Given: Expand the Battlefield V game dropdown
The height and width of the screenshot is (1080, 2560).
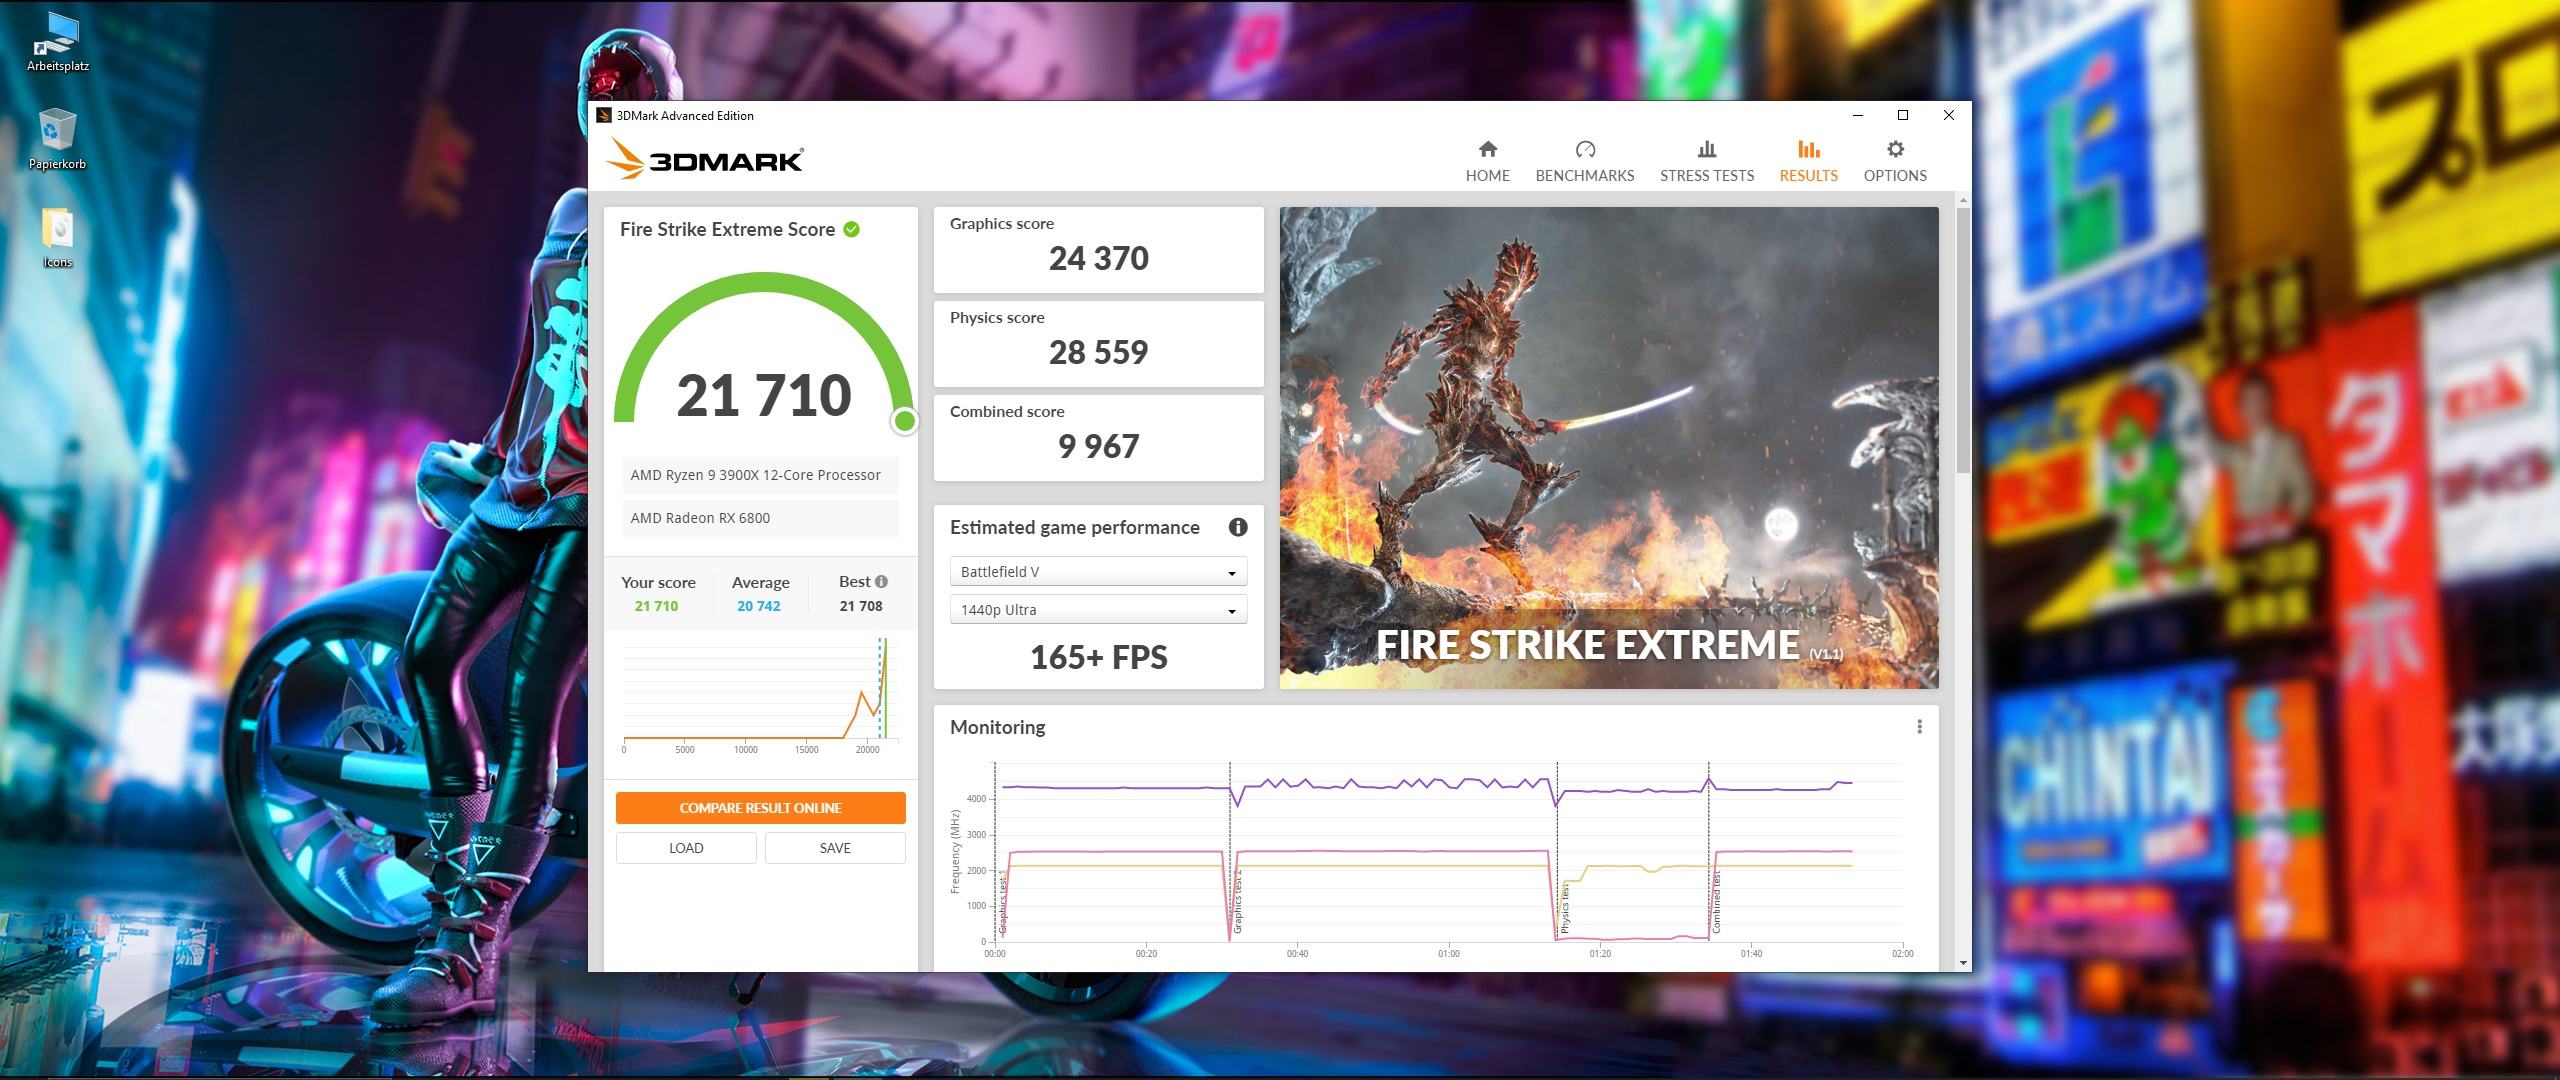Looking at the screenshot, I should pyautogui.click(x=1097, y=572).
